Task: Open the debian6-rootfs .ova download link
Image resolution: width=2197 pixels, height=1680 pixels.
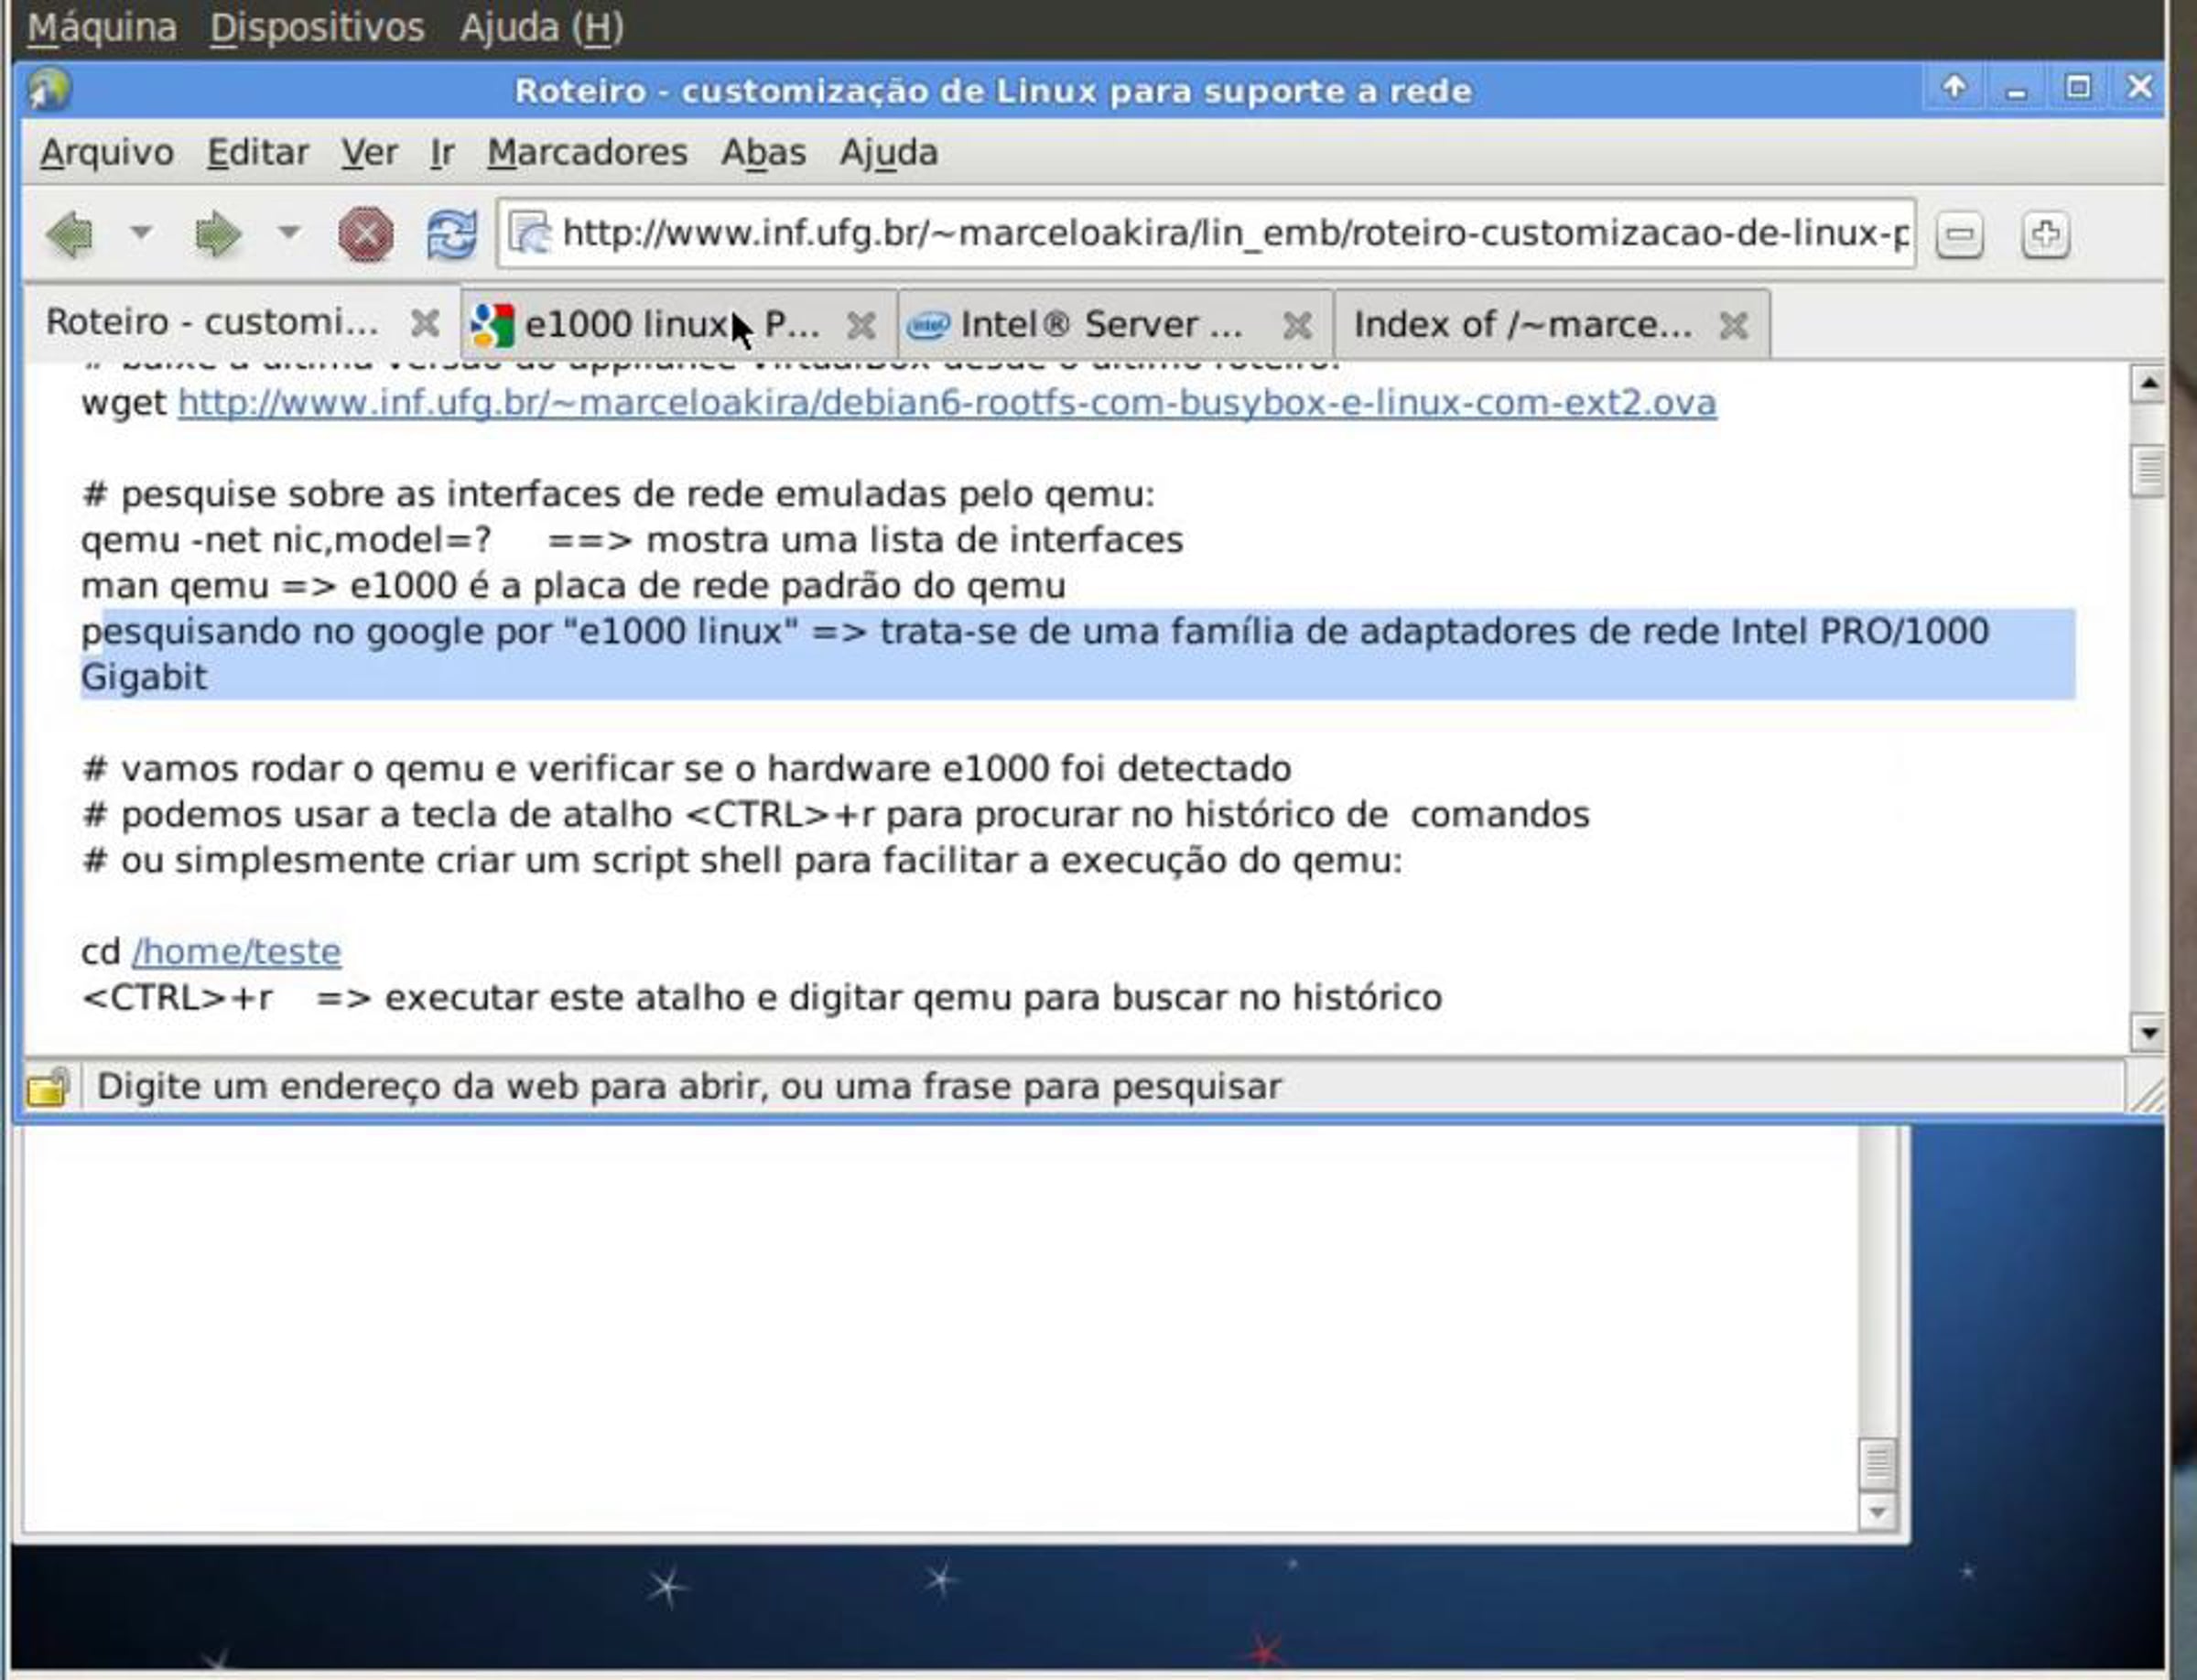Action: [x=946, y=403]
